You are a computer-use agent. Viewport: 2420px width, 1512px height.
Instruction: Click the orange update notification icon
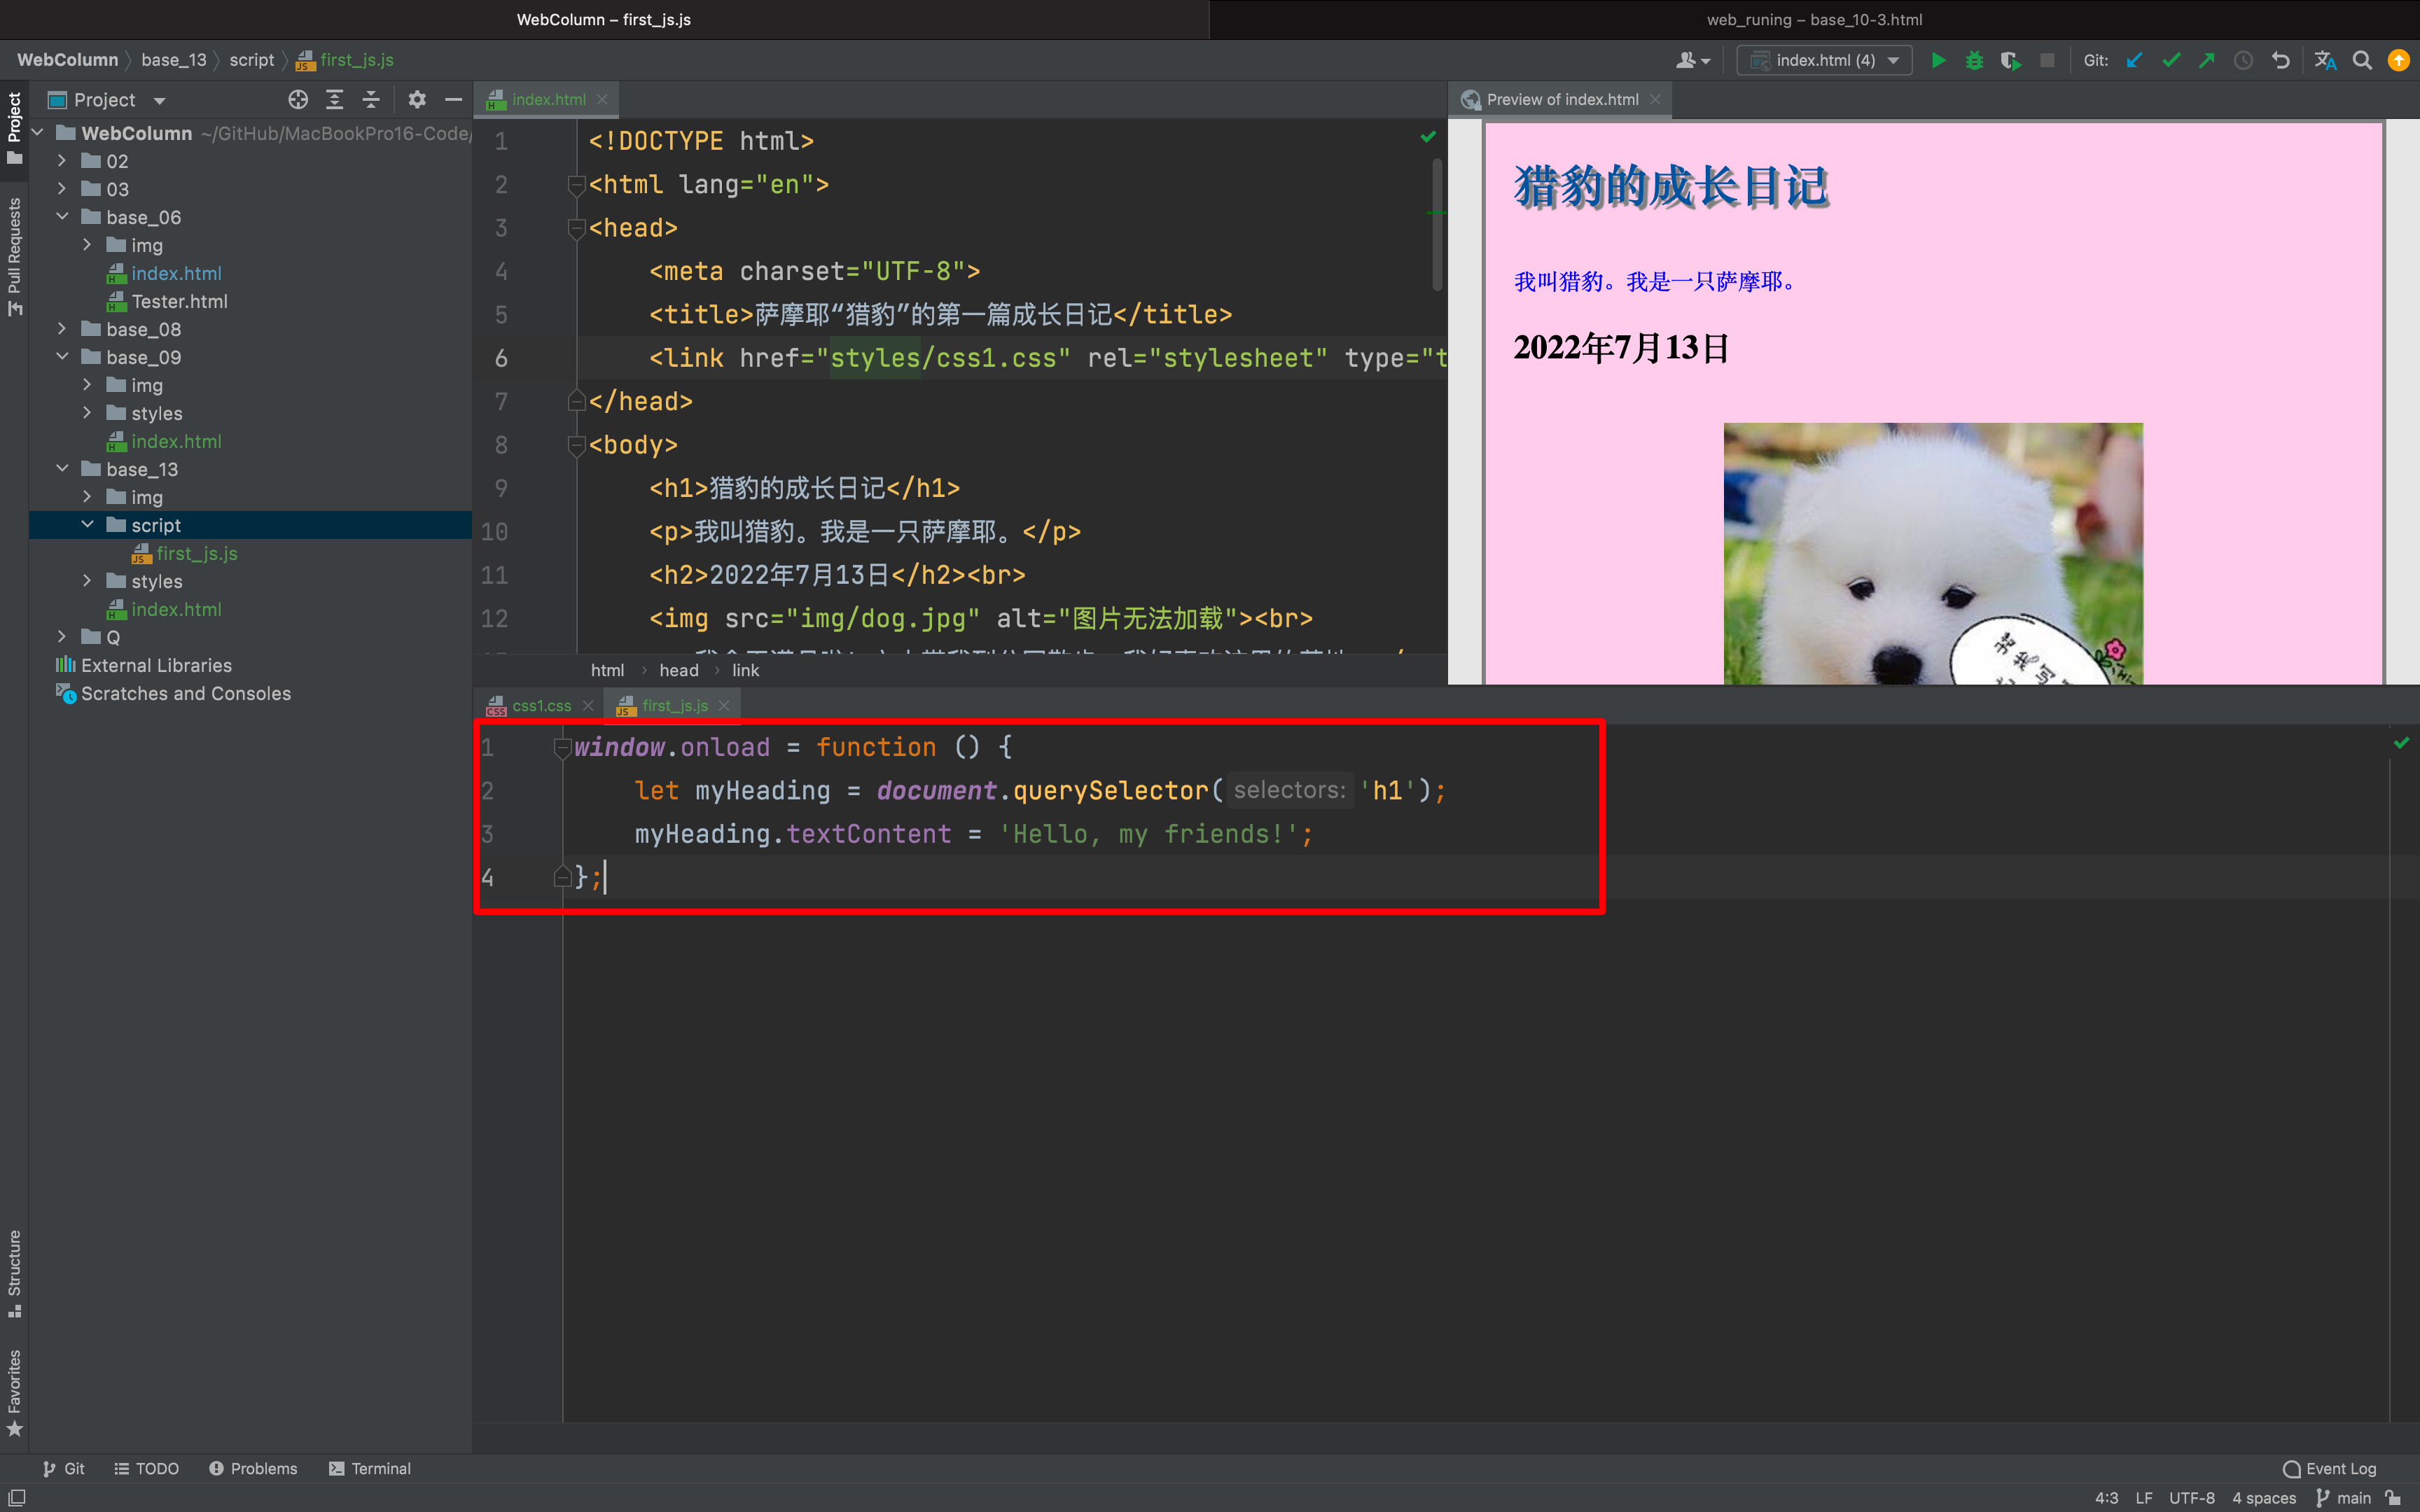2398,60
